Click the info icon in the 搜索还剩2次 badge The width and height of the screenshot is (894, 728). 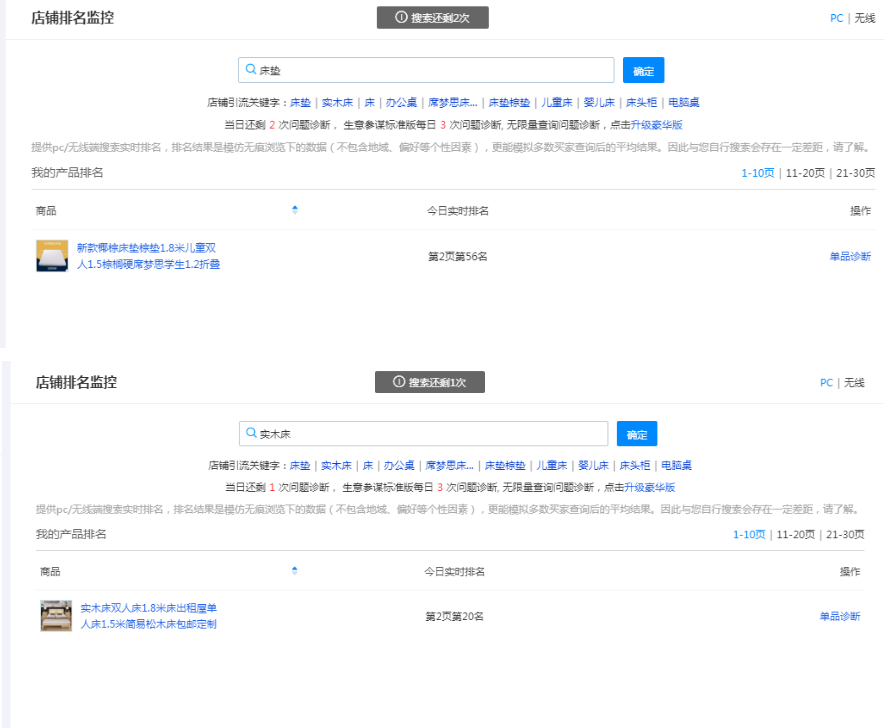pos(401,18)
